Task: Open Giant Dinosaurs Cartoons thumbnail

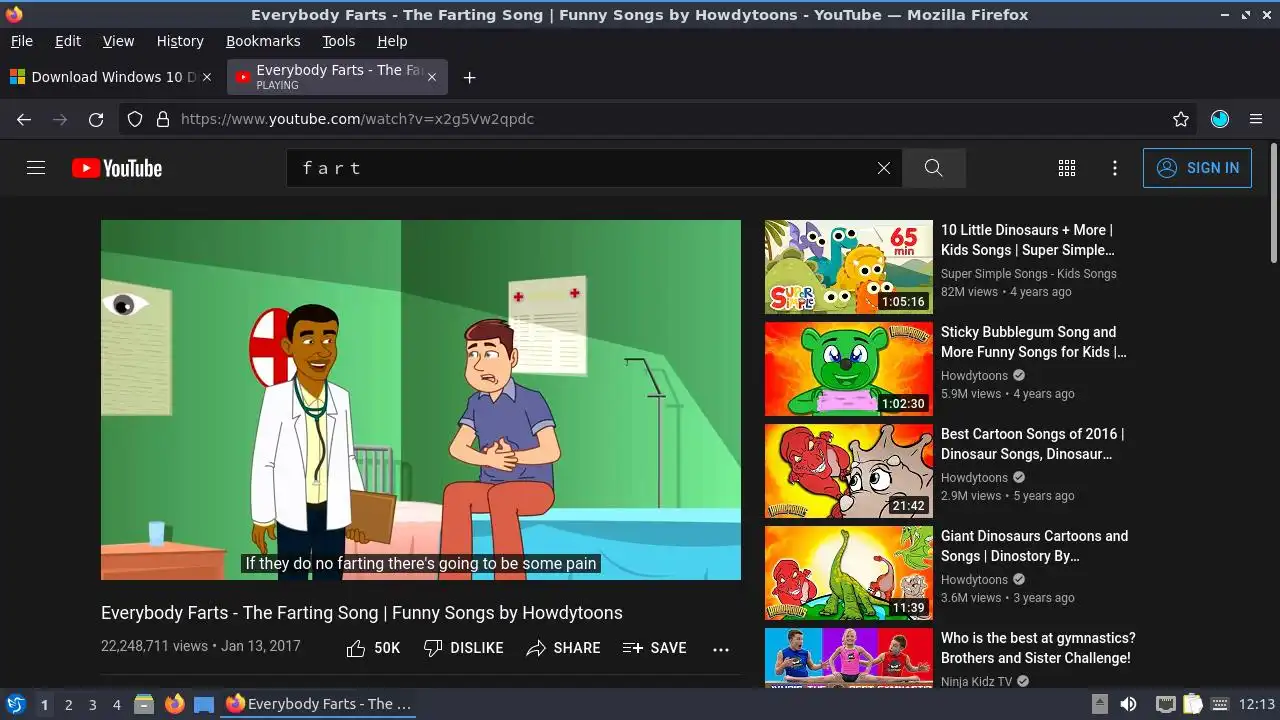Action: coord(849,573)
